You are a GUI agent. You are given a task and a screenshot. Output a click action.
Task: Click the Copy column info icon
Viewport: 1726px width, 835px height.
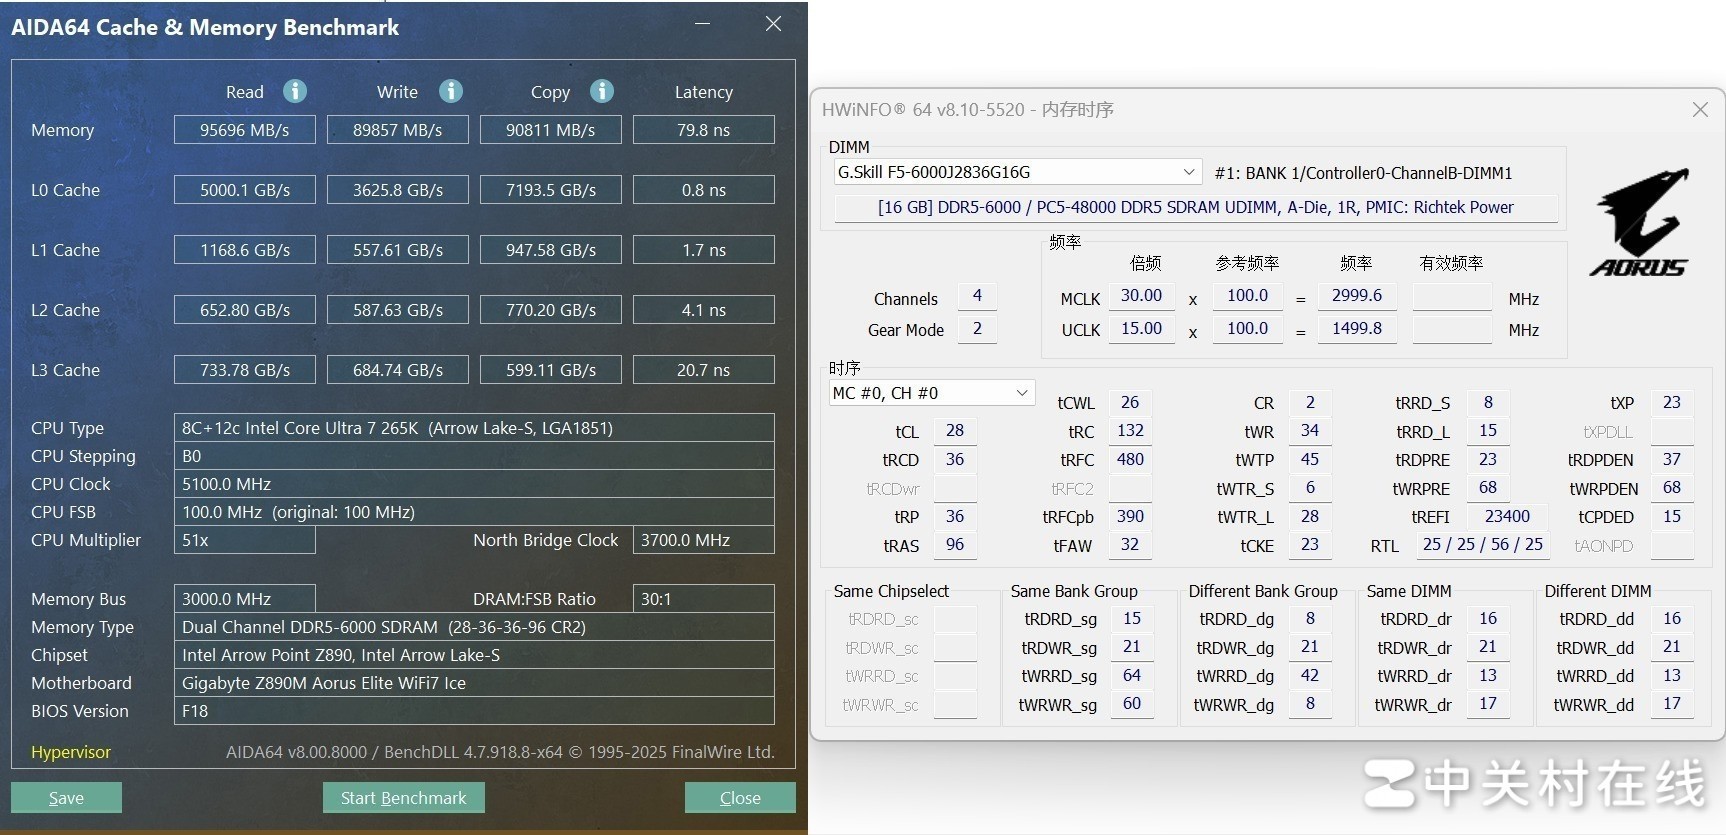pos(602,91)
